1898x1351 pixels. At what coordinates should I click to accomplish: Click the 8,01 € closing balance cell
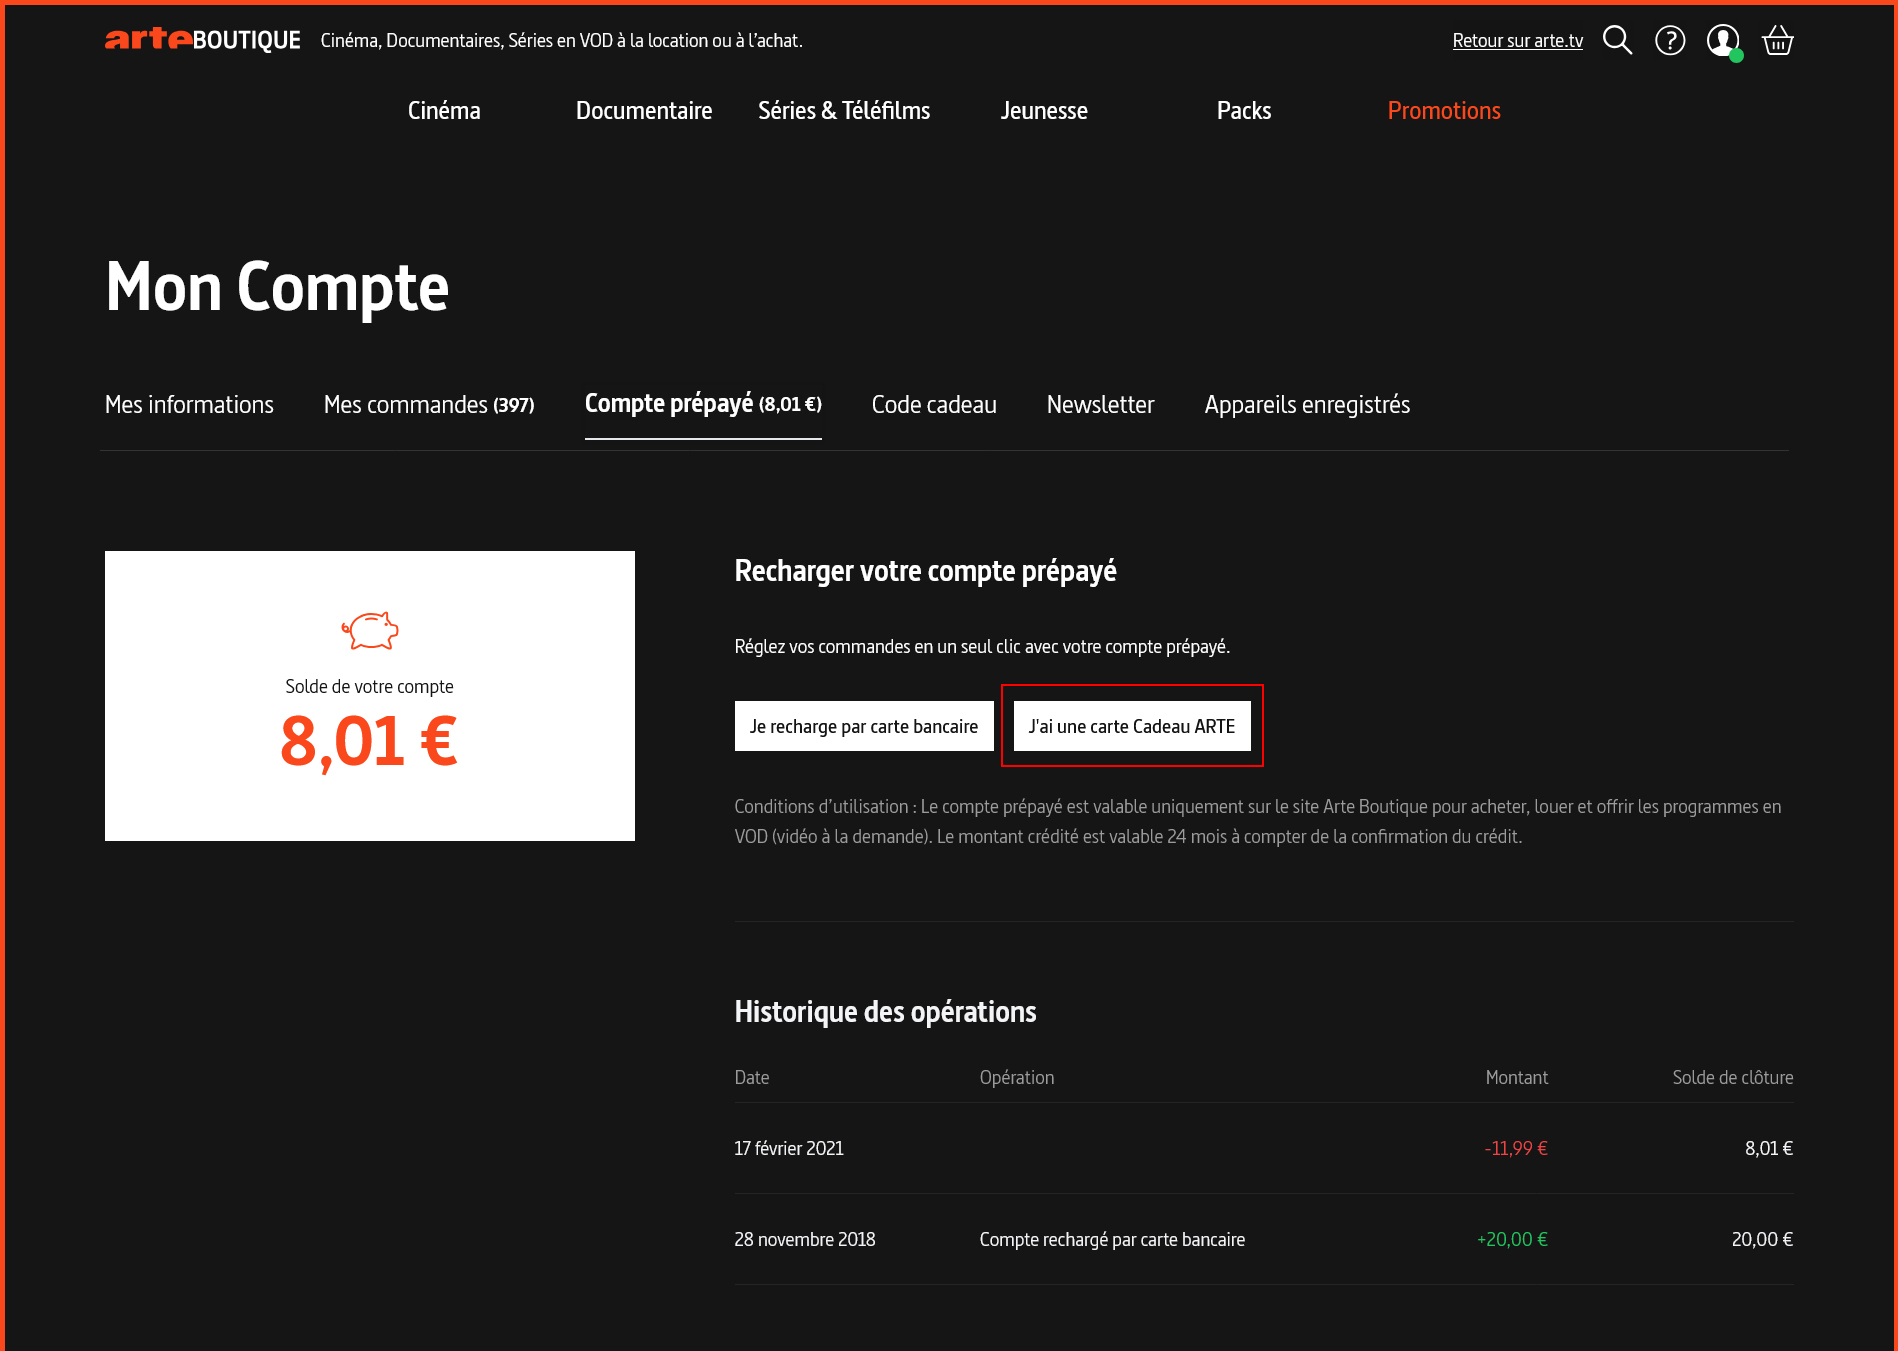[x=1769, y=1148]
